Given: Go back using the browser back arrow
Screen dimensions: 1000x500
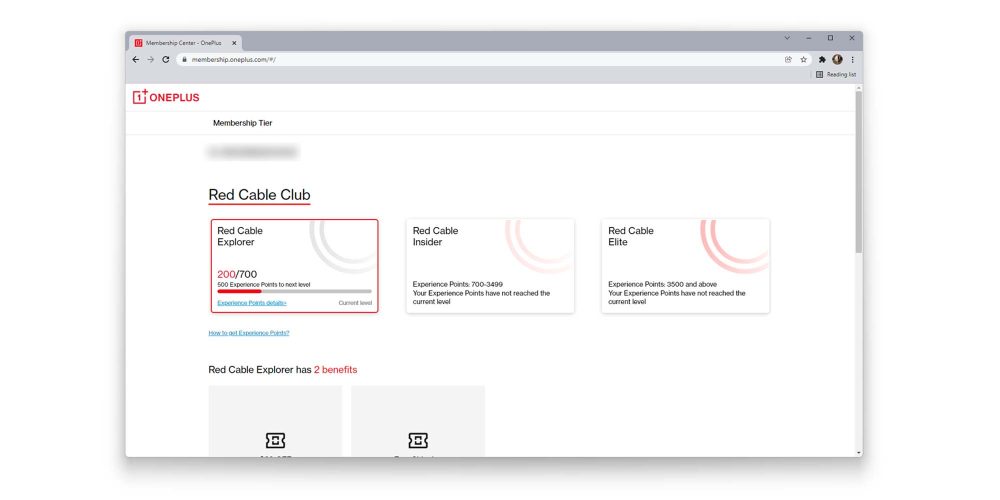Looking at the screenshot, I should 136,60.
